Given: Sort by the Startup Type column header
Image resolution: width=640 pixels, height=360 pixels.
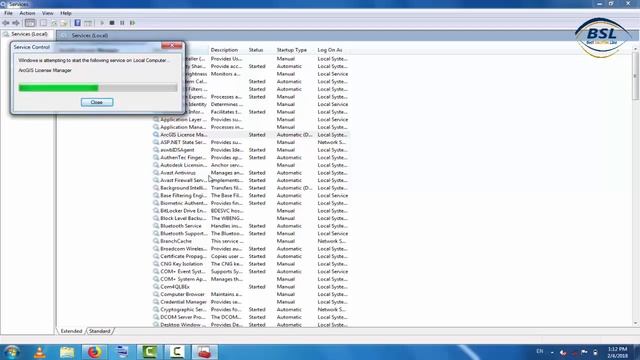Looking at the screenshot, I should [x=291, y=50].
